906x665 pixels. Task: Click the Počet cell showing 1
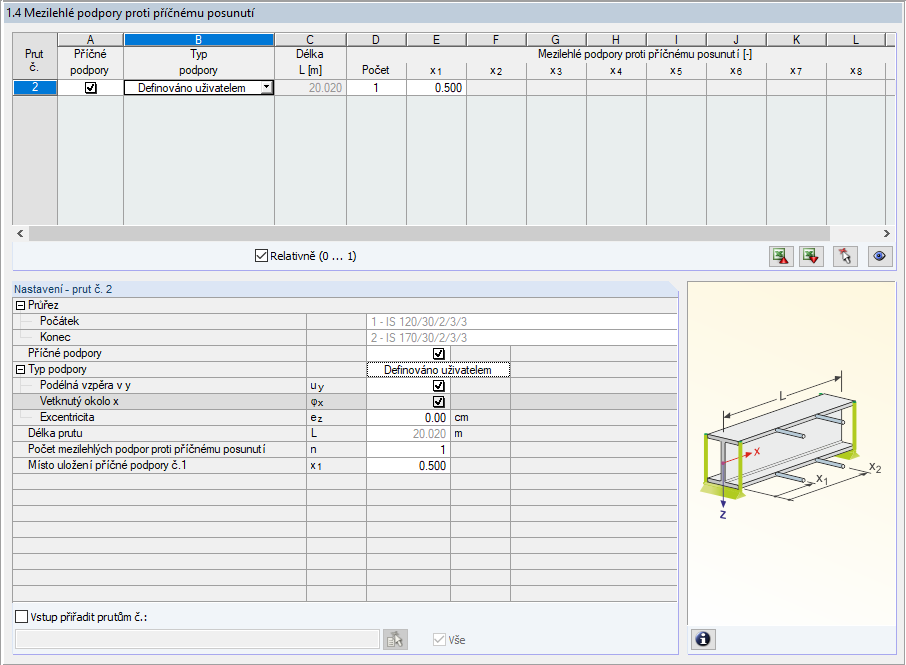(376, 88)
